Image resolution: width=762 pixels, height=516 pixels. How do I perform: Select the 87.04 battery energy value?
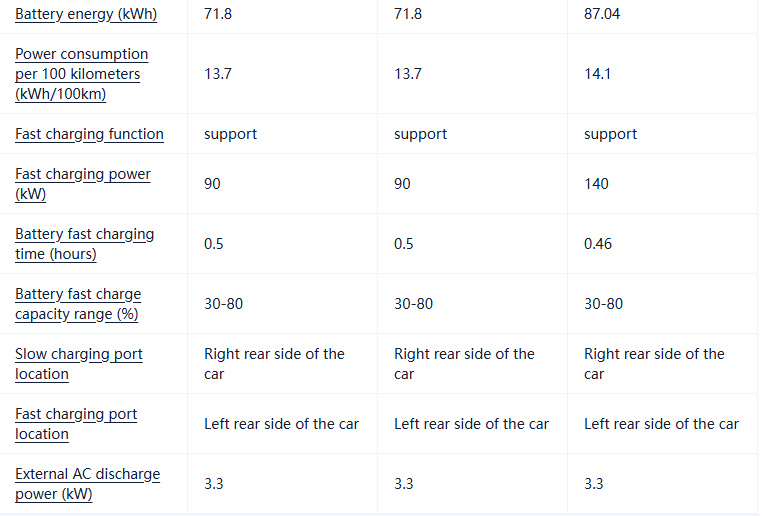pos(602,15)
